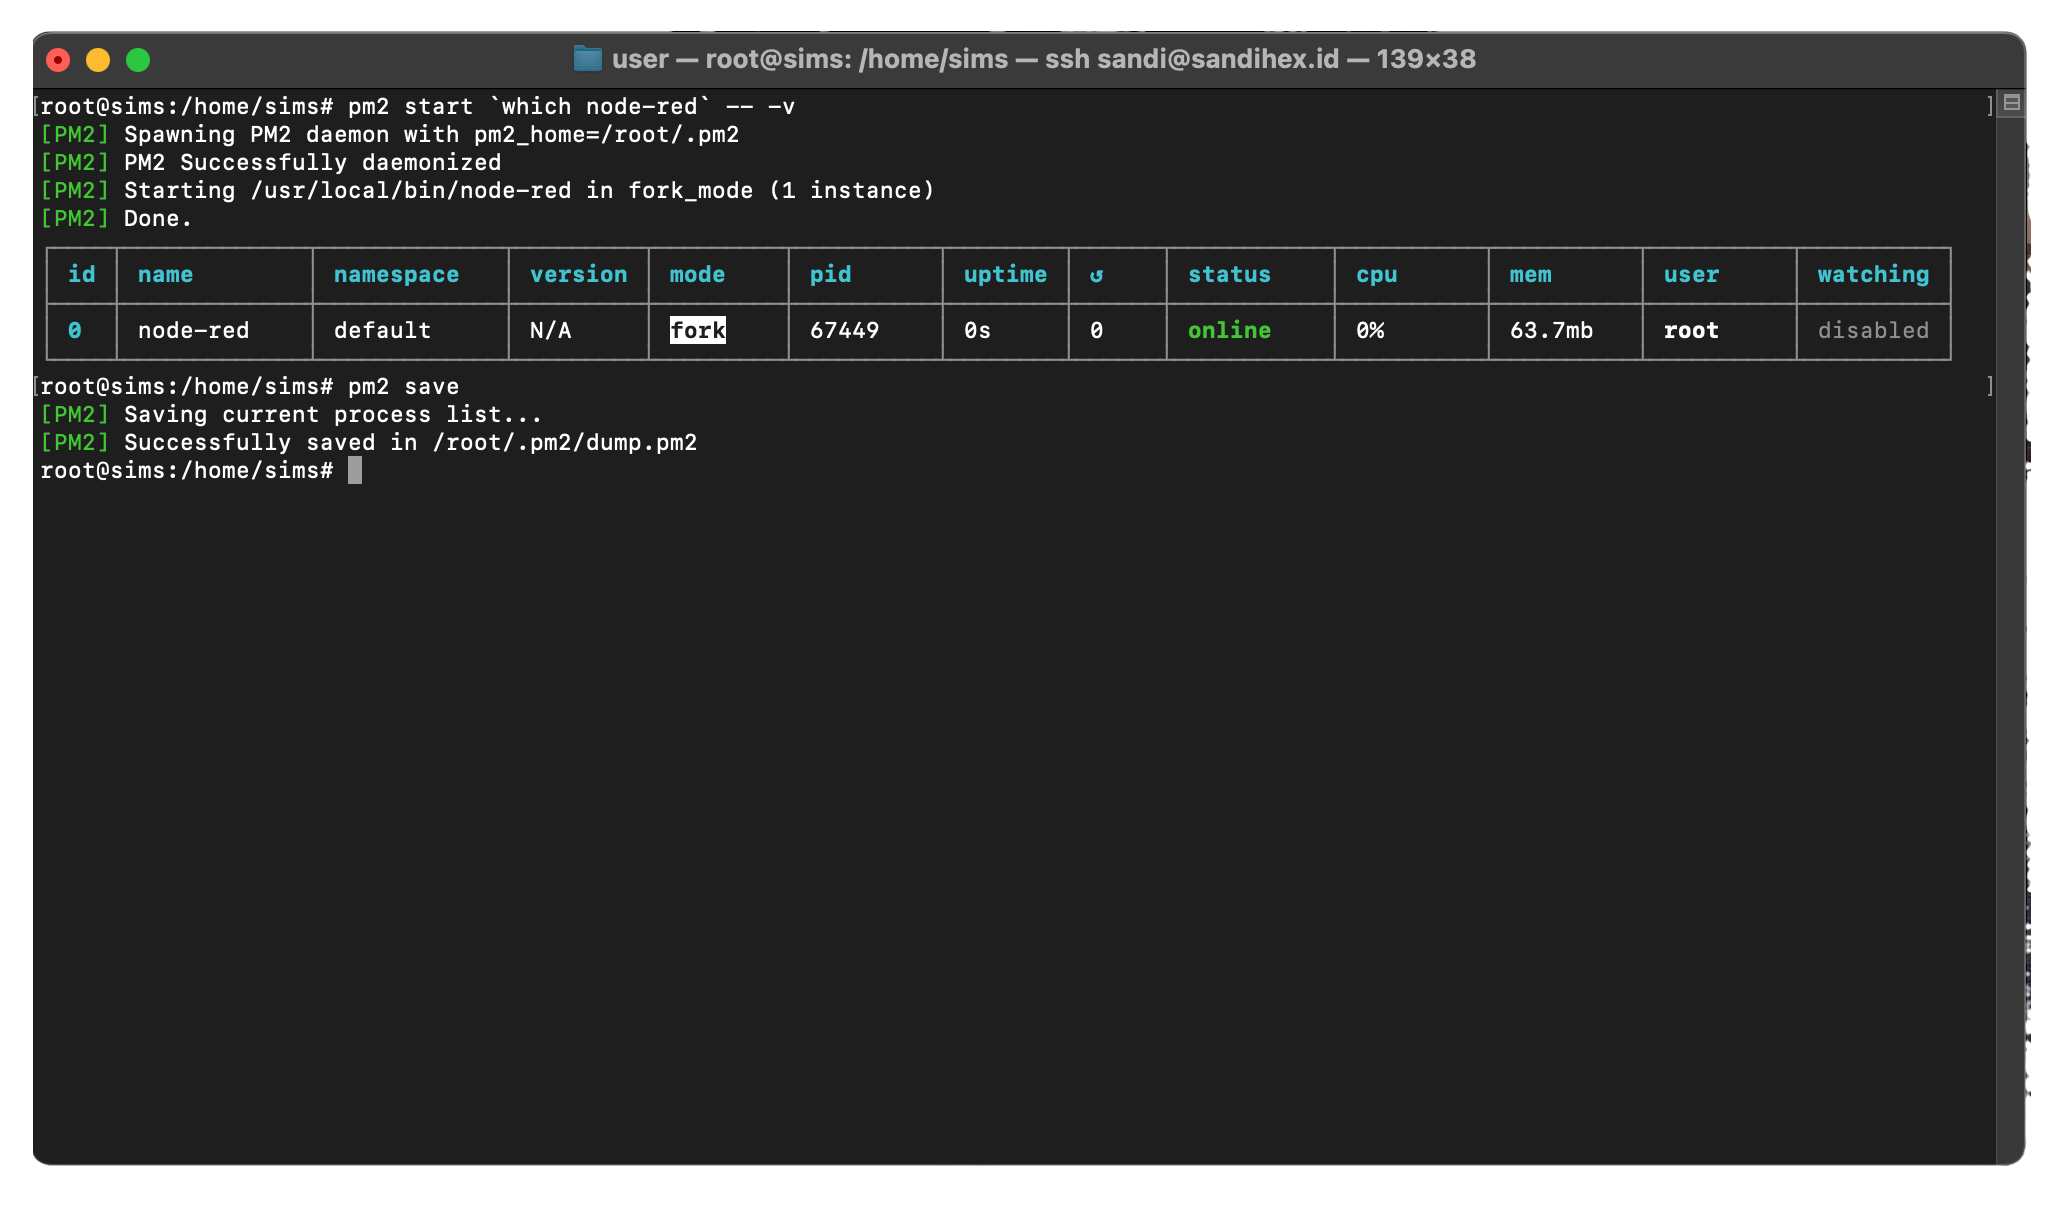Click the 'default' namespace cell
The image size is (2050, 1218).
[382, 330]
